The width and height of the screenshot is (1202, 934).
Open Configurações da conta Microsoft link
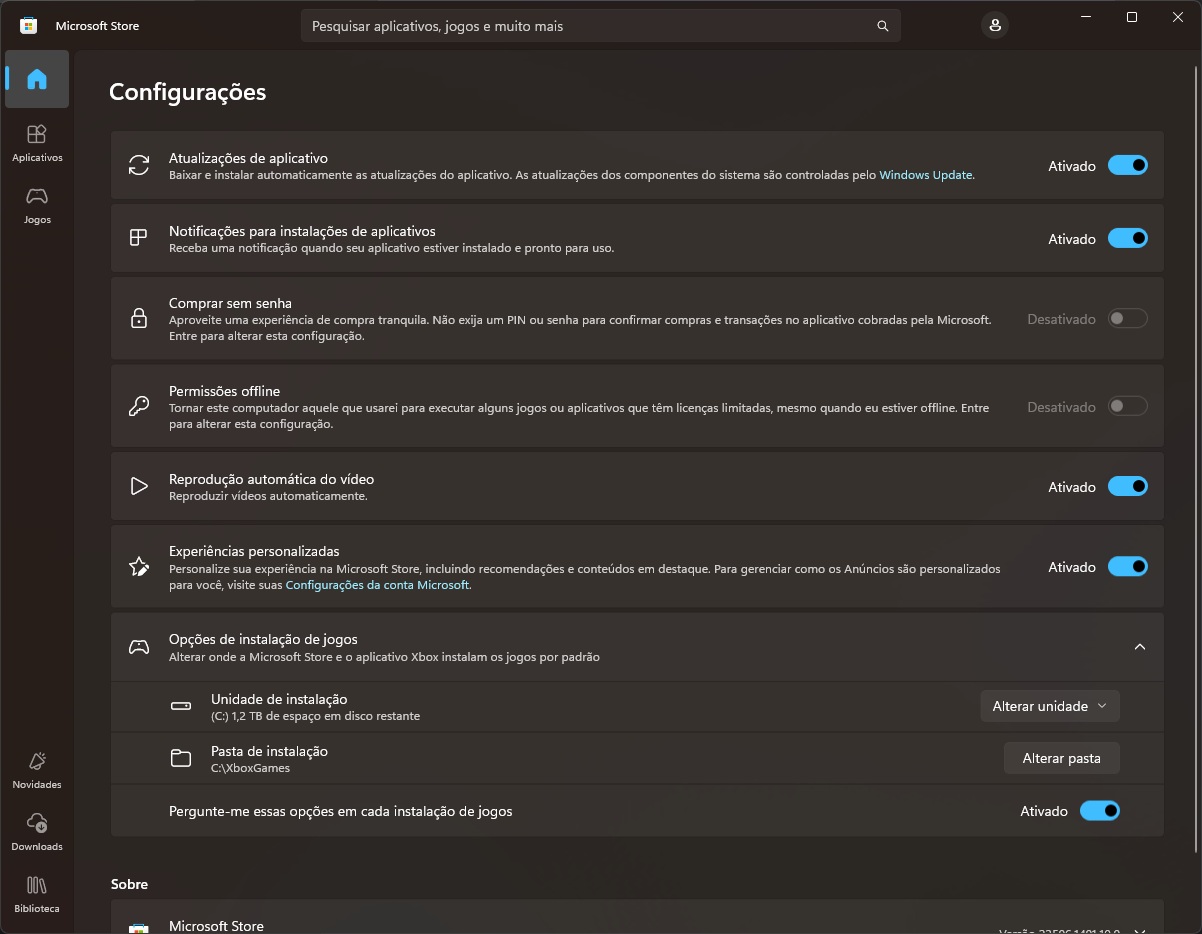point(377,585)
